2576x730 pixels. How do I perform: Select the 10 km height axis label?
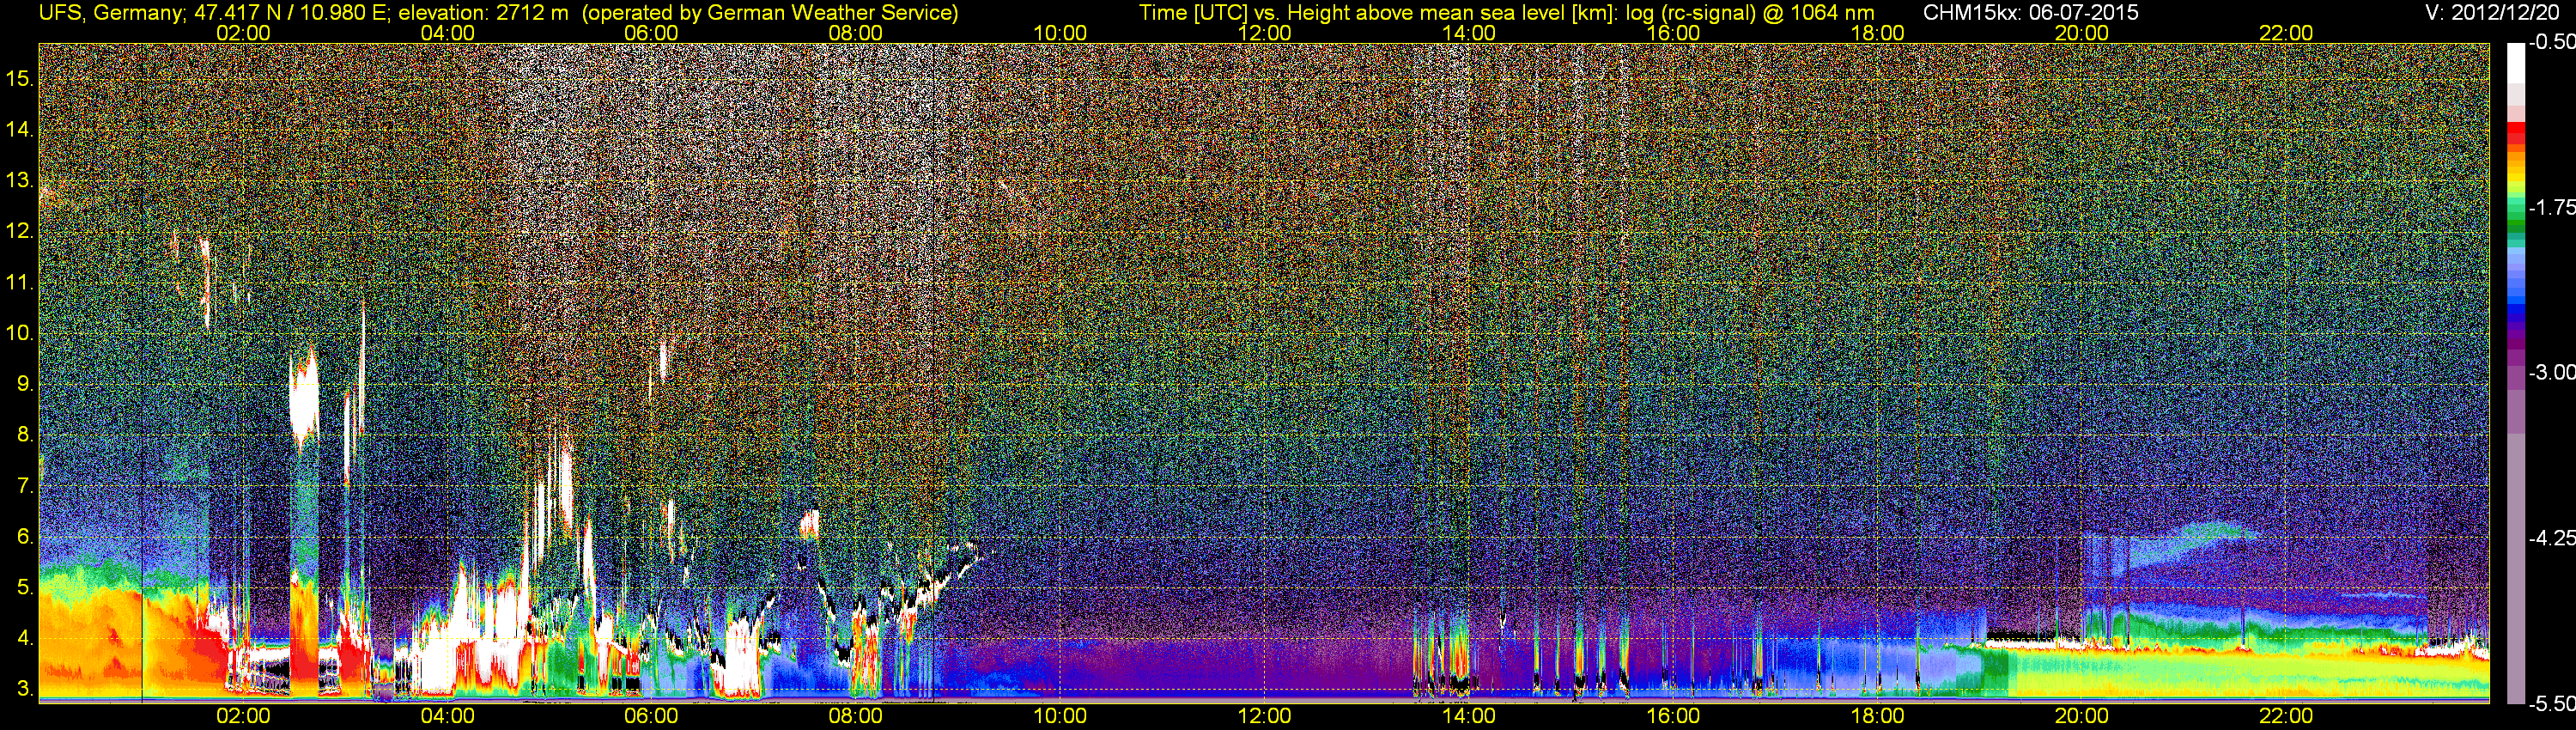(x=19, y=333)
